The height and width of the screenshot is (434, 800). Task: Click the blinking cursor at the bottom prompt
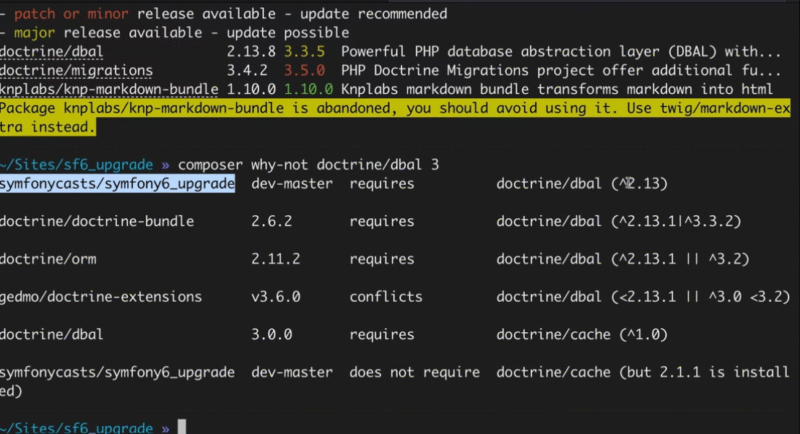(181, 428)
